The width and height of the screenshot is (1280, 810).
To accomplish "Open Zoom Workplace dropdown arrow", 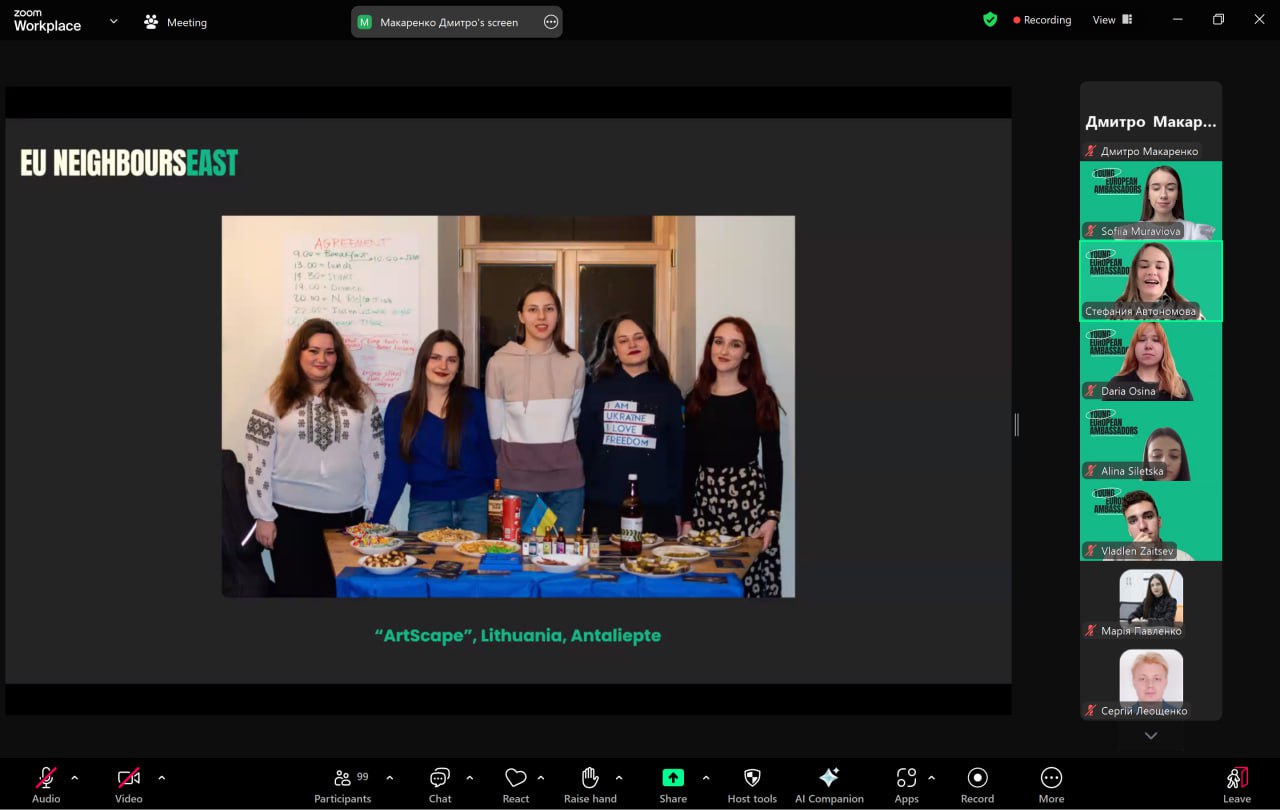I will pyautogui.click(x=113, y=21).
